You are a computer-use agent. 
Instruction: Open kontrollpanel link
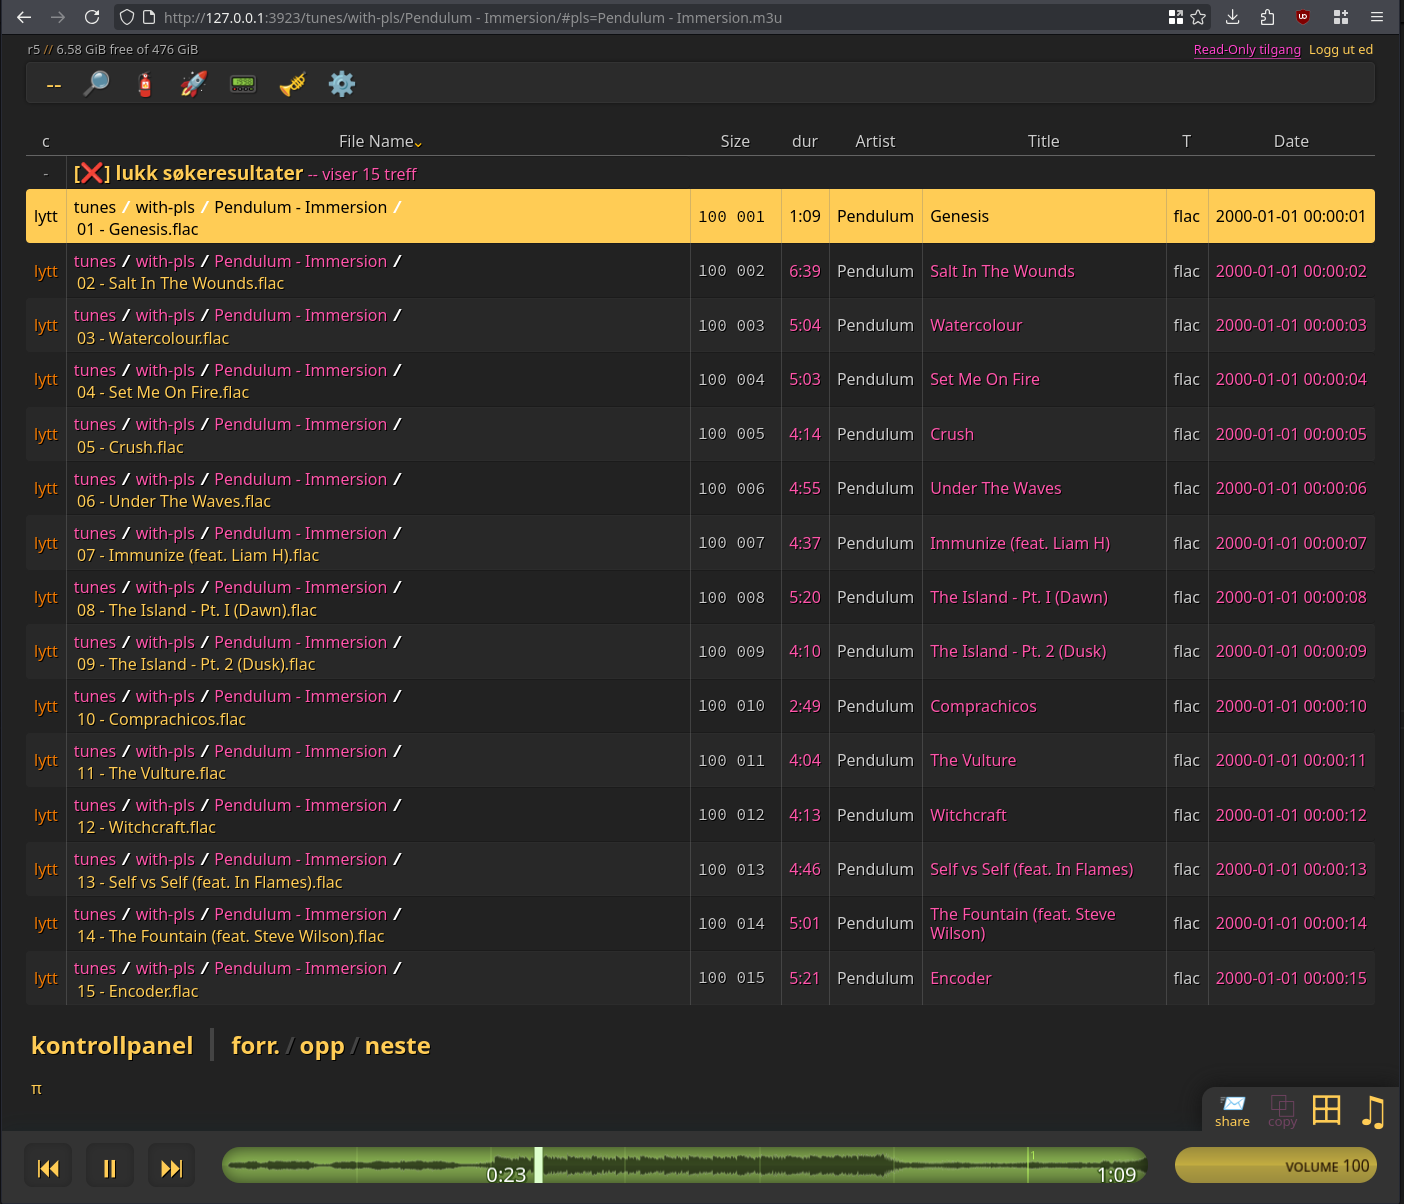(112, 1045)
